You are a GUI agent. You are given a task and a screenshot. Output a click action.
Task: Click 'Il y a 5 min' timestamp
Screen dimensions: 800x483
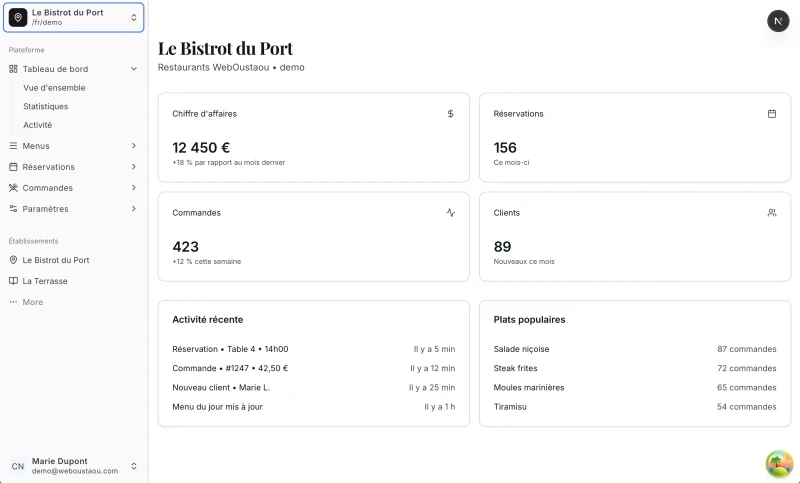click(434, 349)
